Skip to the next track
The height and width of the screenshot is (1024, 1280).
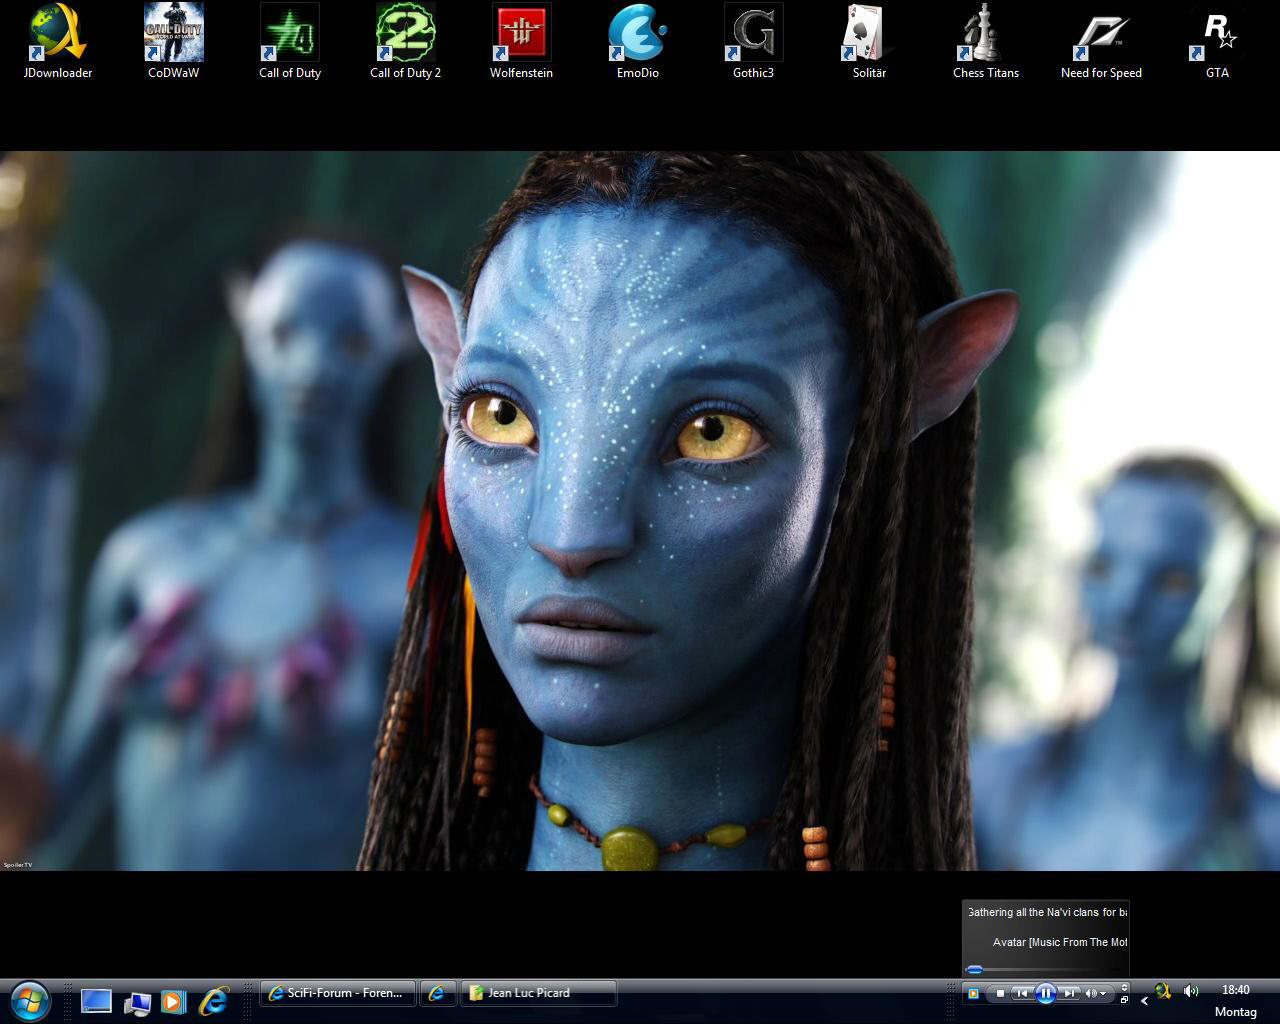pyautogui.click(x=1069, y=993)
